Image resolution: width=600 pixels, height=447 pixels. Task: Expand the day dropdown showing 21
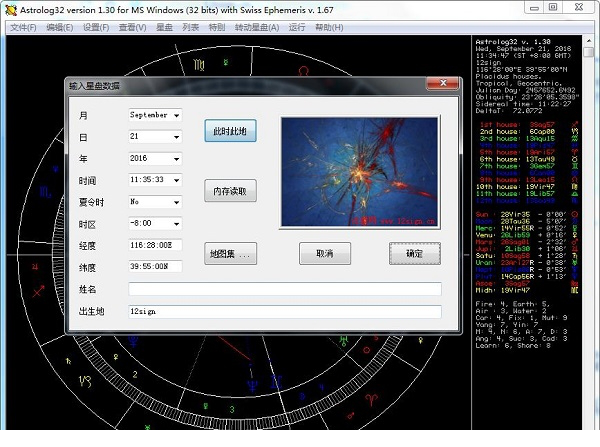pyautogui.click(x=176, y=137)
